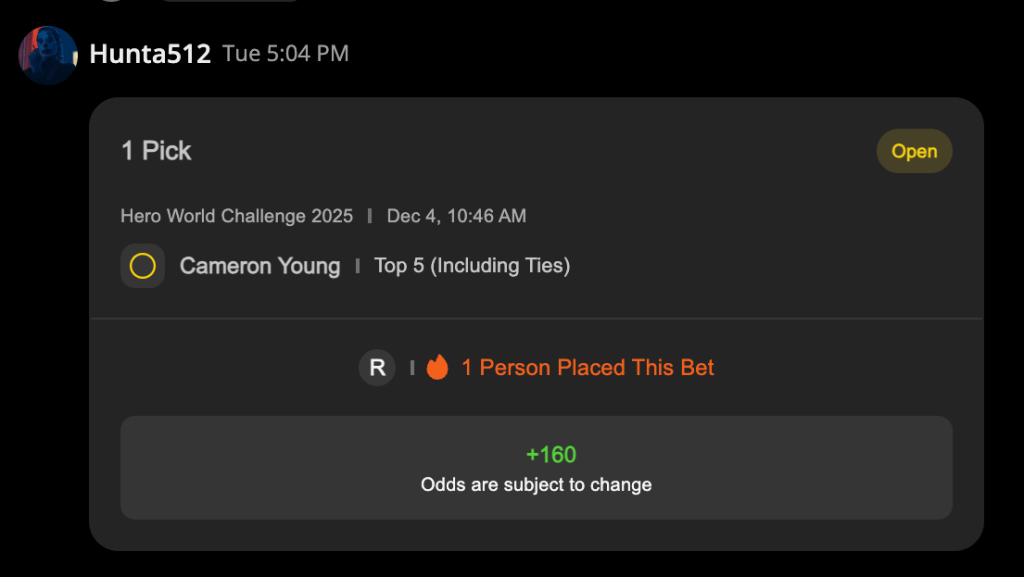Viewport: 1024px width, 577px height.
Task: Open 1 Person Placed This Bet
Action: pyautogui.click(x=588, y=367)
